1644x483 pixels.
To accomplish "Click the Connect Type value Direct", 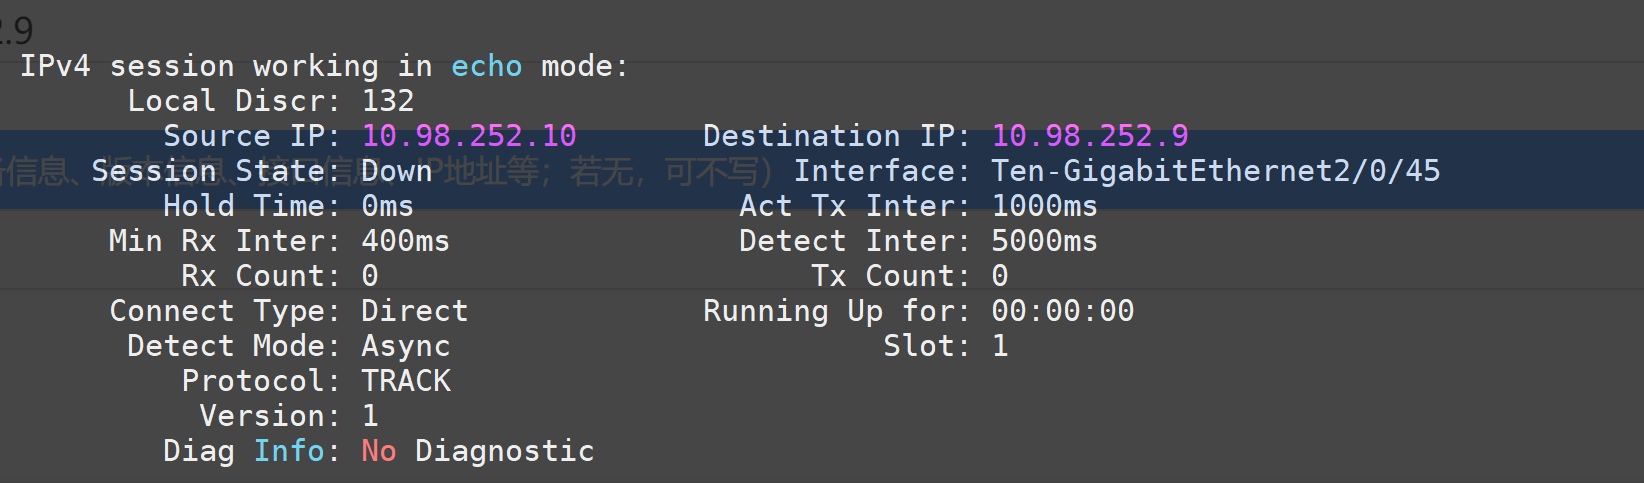I will (414, 311).
